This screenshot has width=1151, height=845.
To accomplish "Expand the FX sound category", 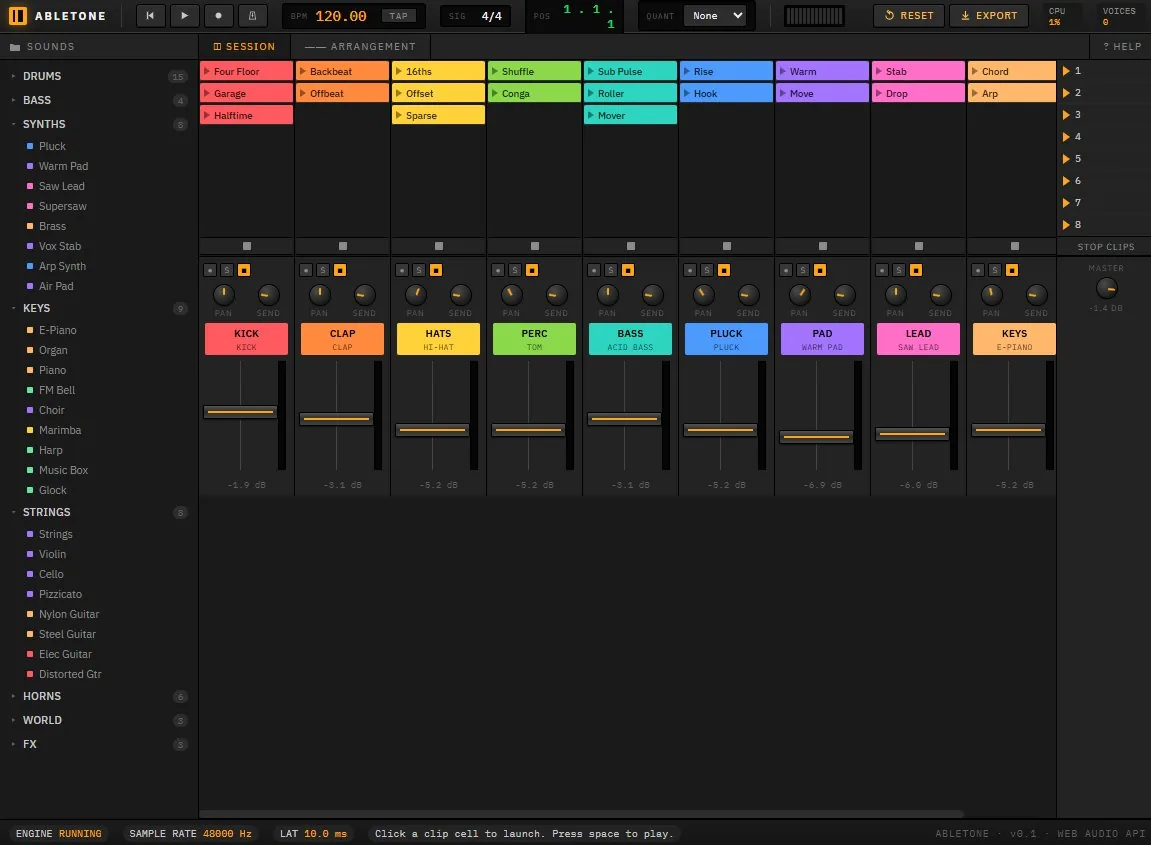I will click(99, 744).
